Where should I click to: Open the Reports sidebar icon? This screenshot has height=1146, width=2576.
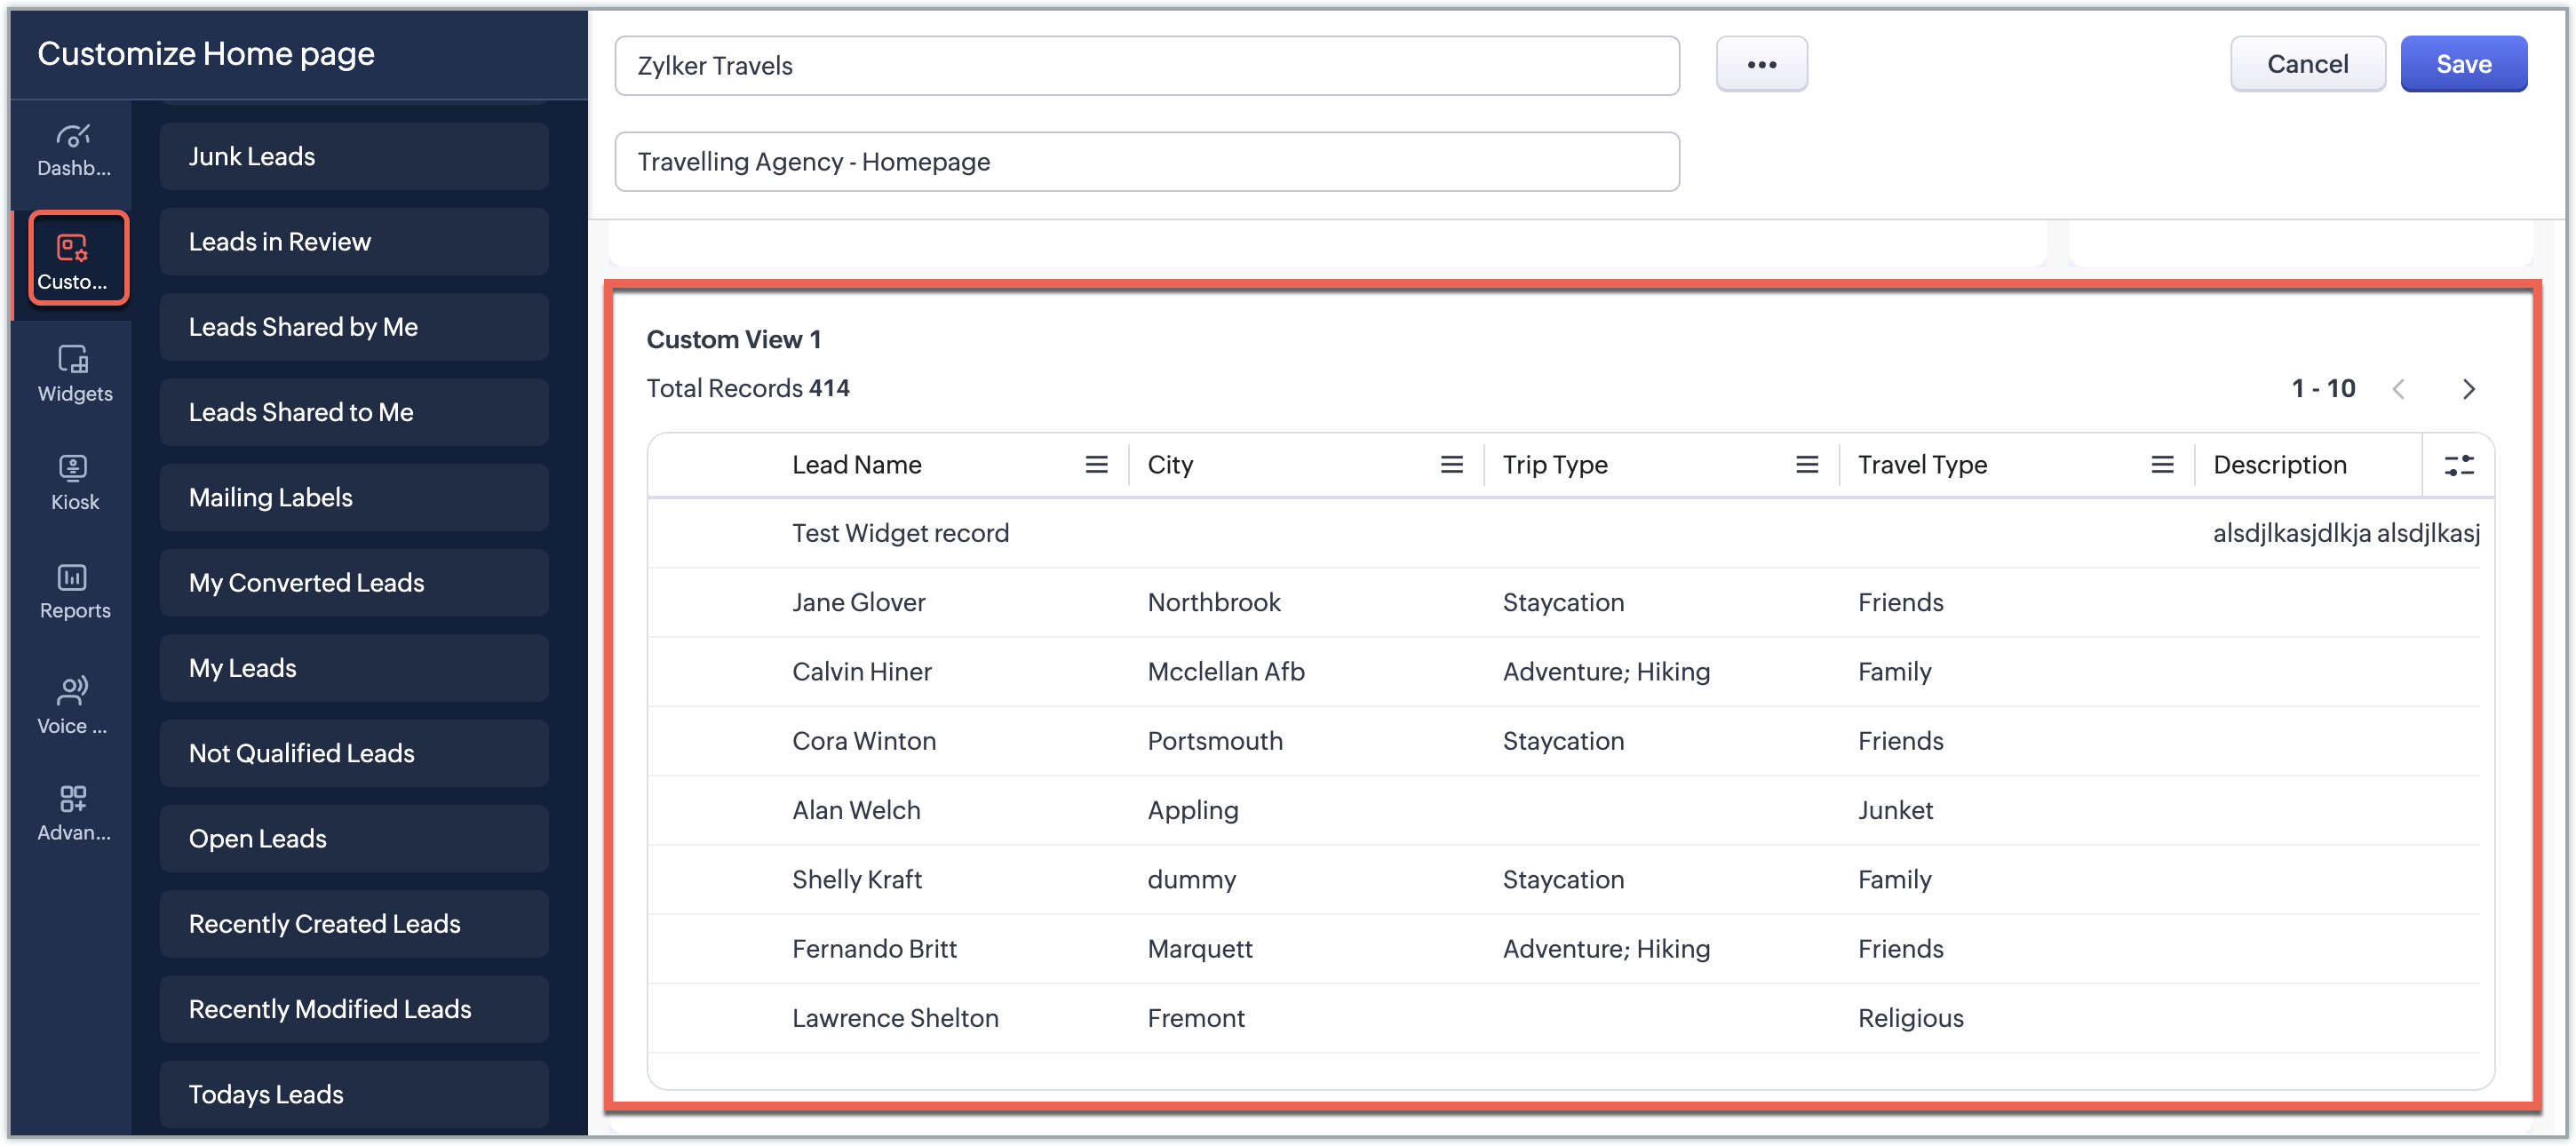pos(74,591)
